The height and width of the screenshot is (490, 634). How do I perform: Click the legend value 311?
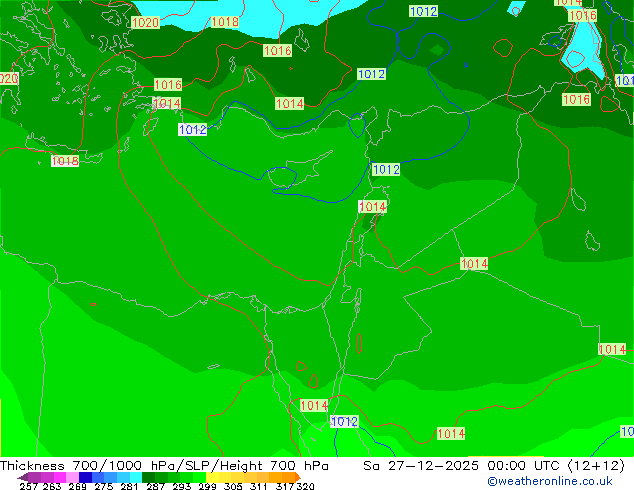(259, 486)
